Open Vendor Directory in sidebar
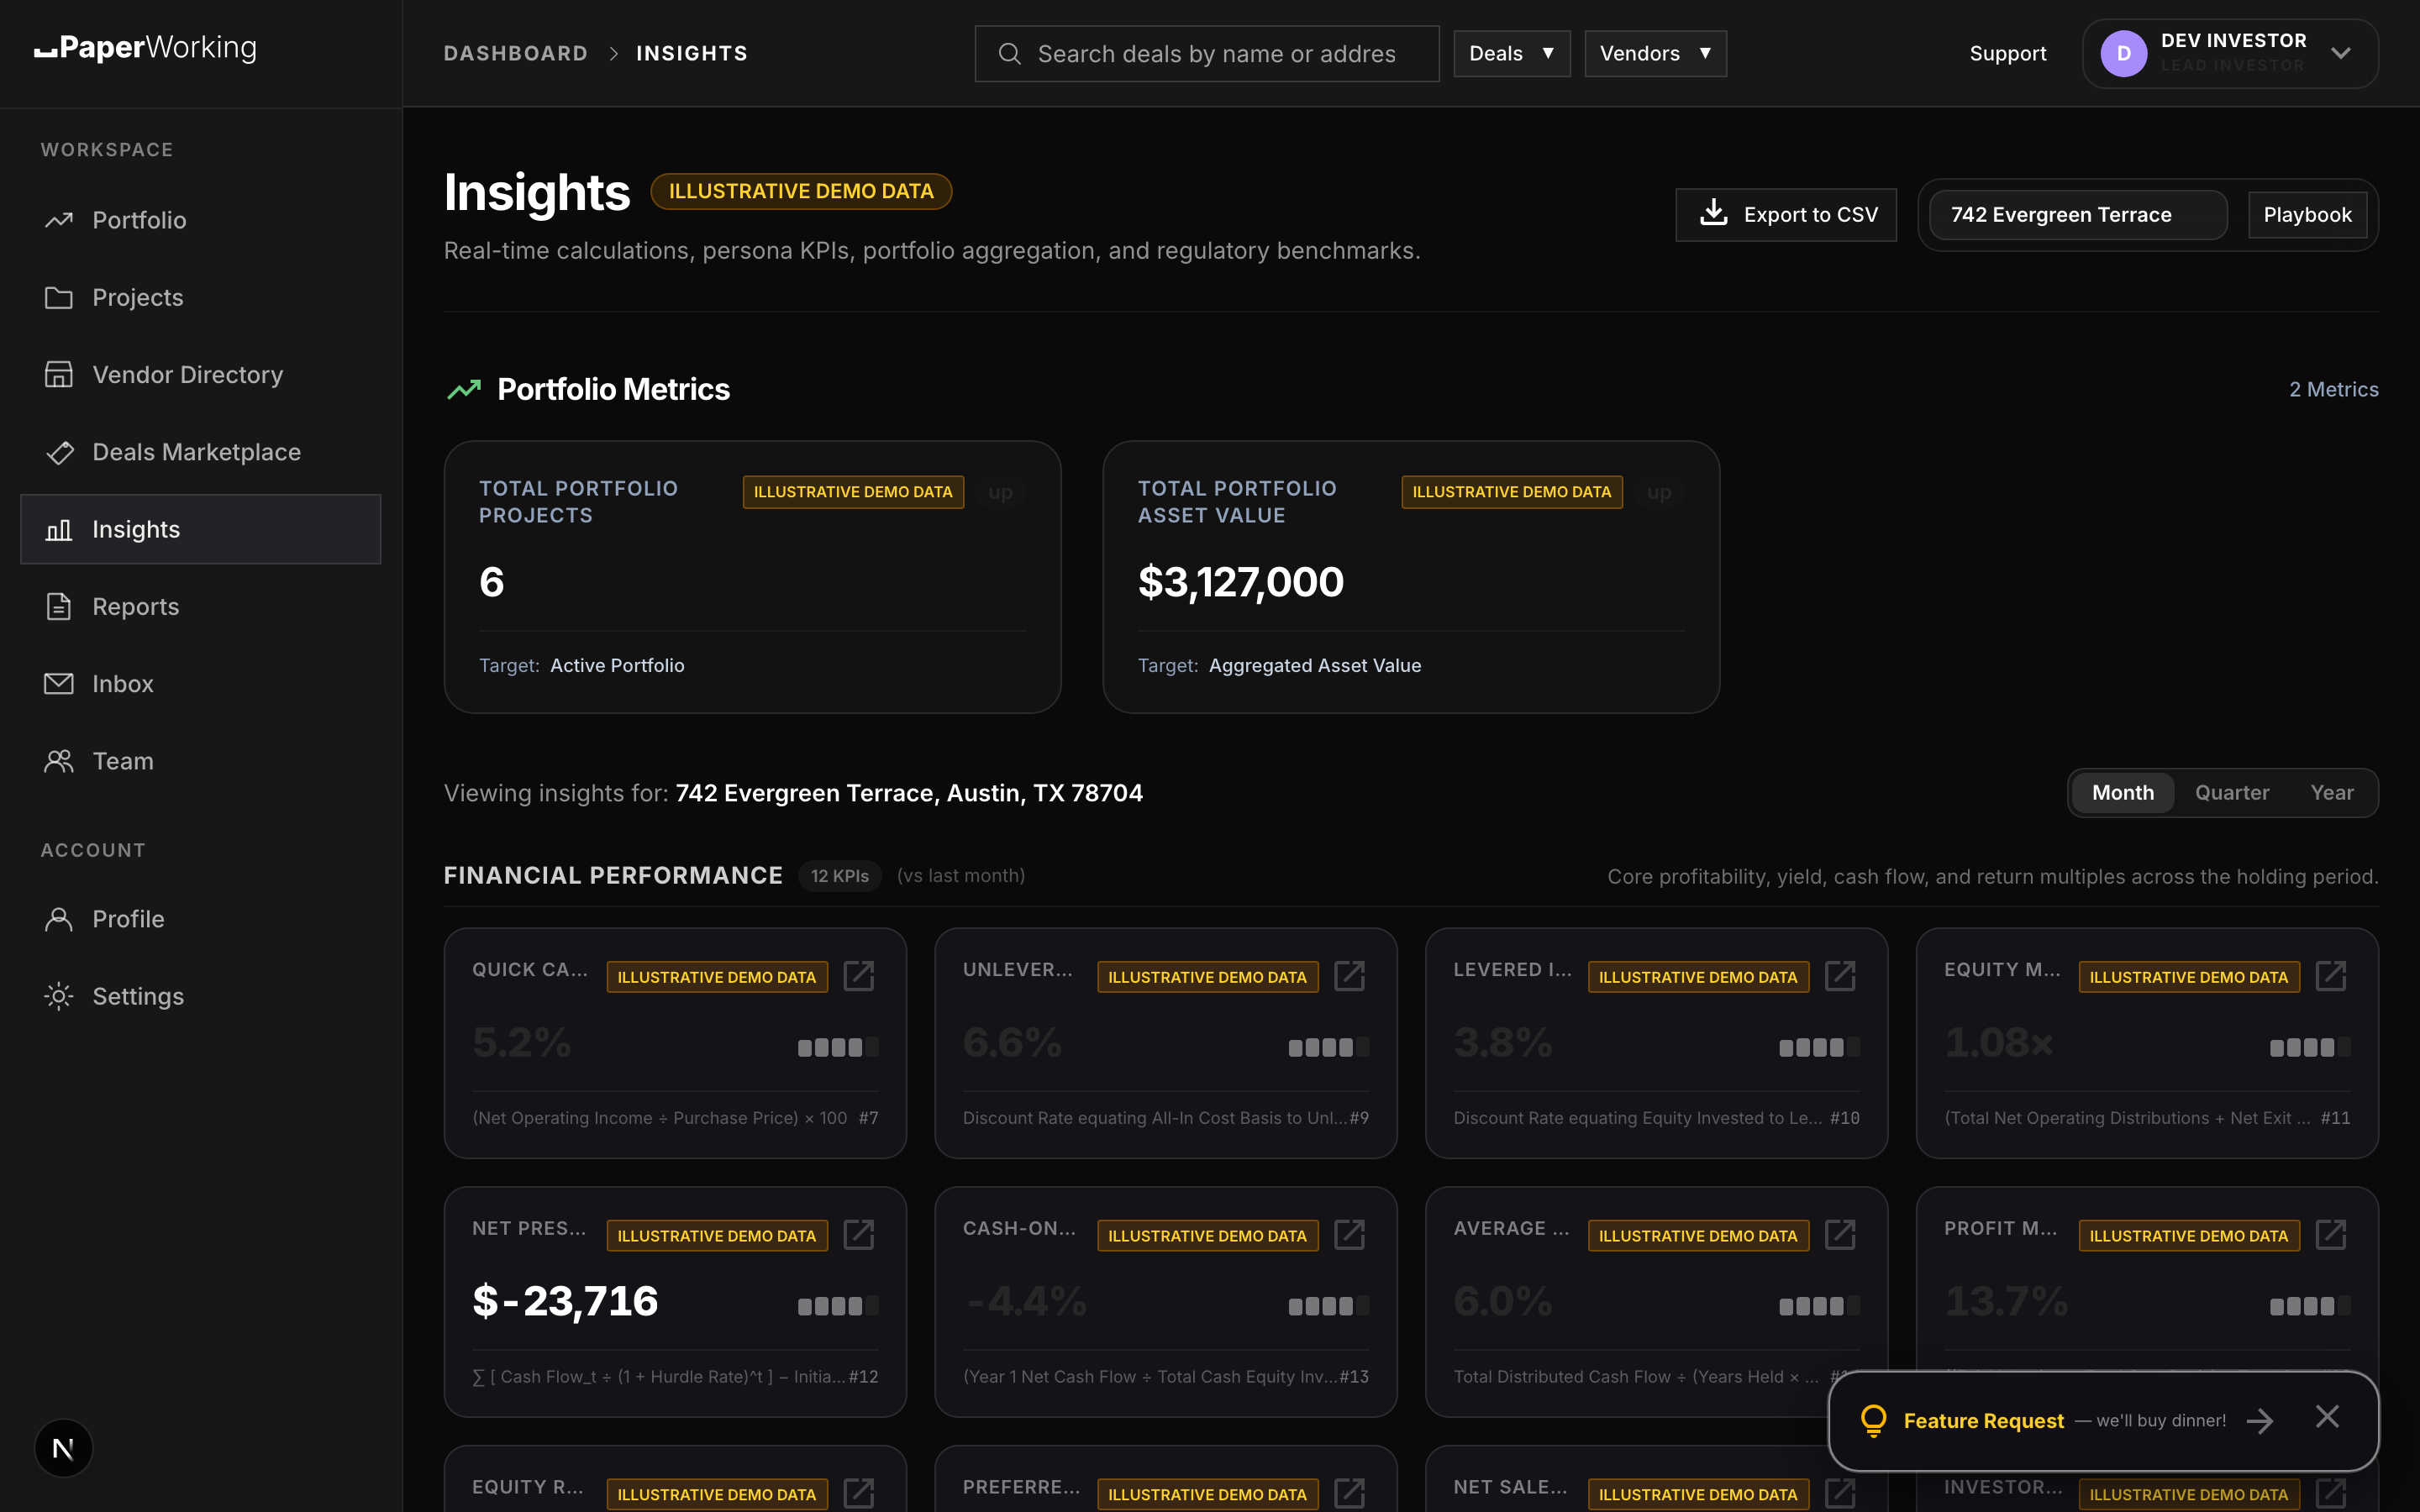This screenshot has height=1512, width=2420. tap(200, 375)
